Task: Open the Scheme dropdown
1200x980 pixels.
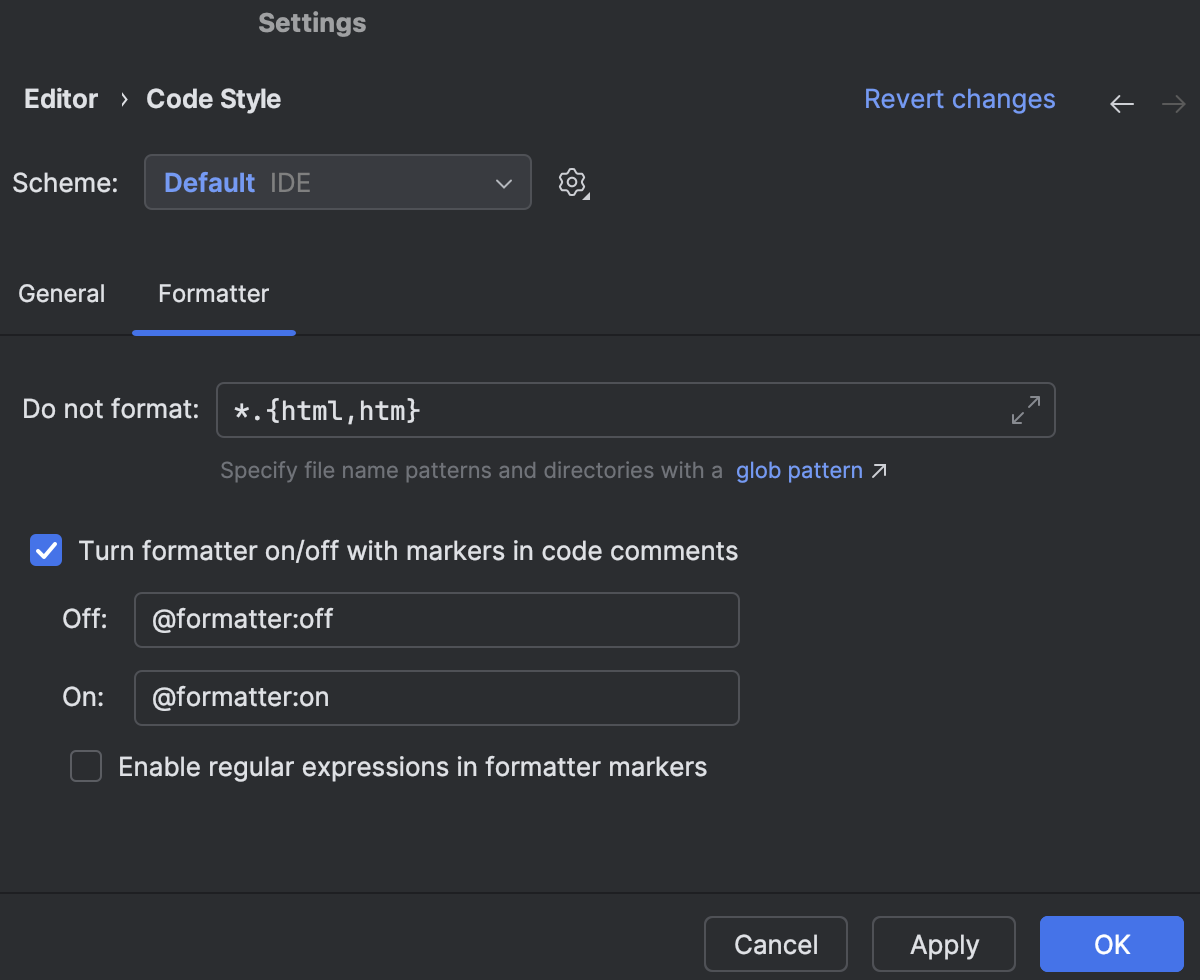Action: coord(338,182)
